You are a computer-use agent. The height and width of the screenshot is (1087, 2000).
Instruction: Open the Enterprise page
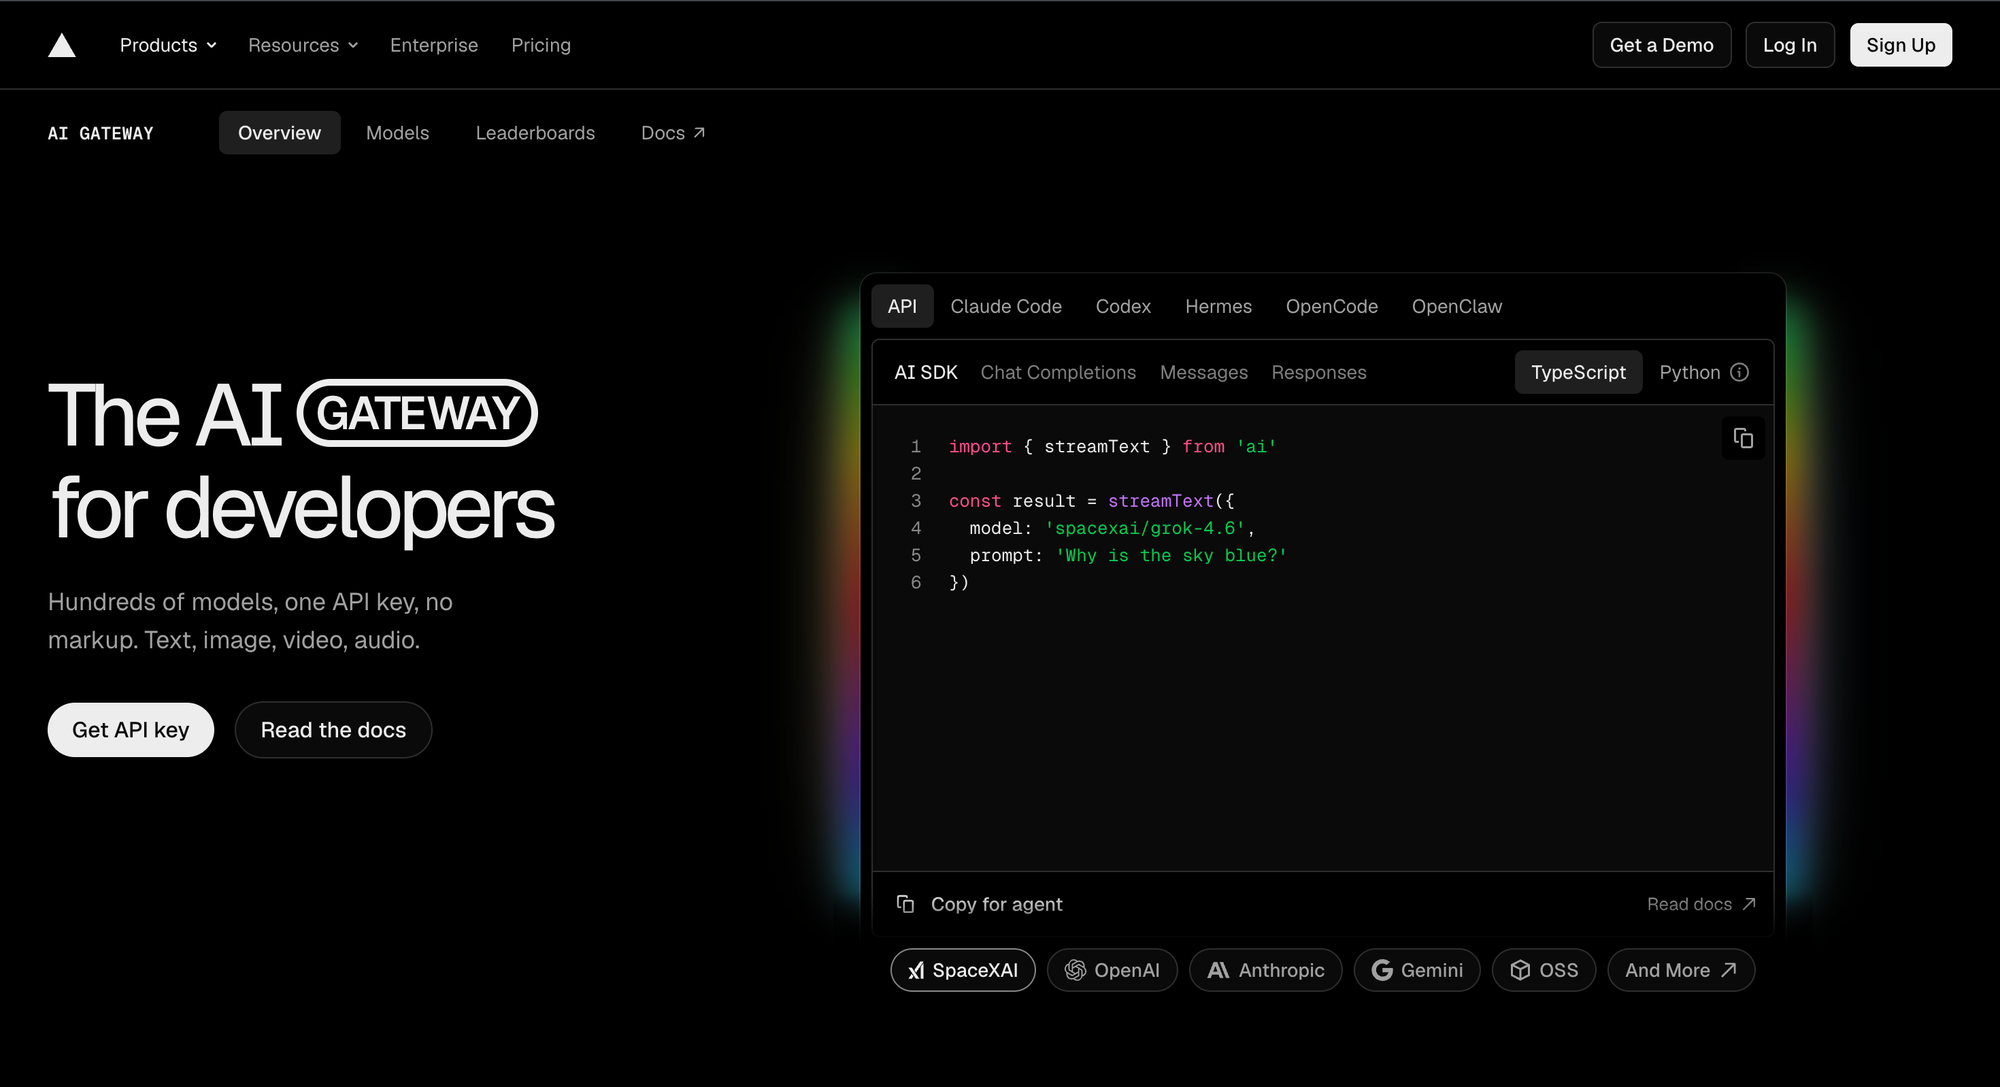(434, 45)
